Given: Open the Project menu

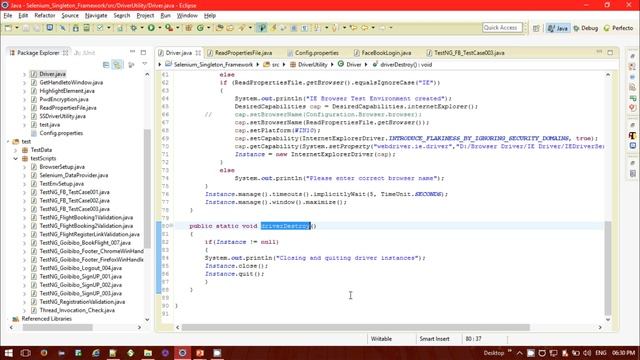Looking at the screenshot, I should [x=145, y=16].
